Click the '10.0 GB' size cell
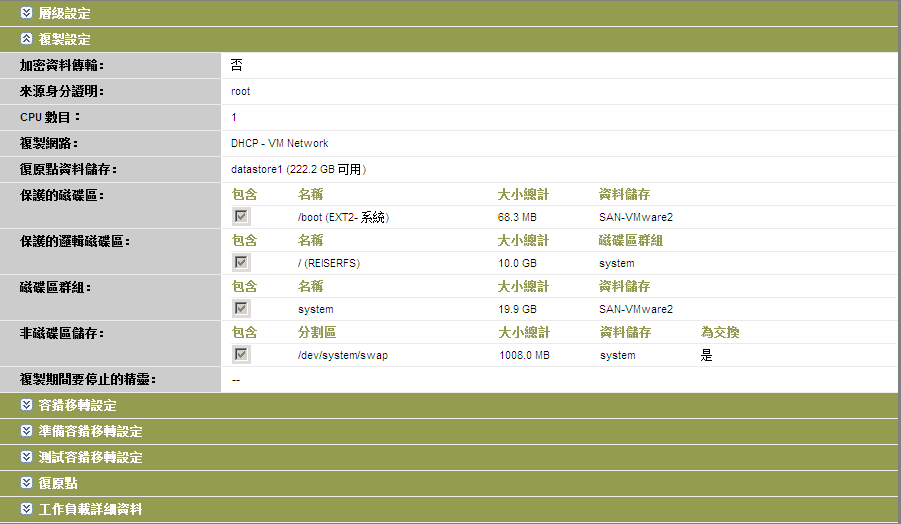The height and width of the screenshot is (524, 901). tap(517, 263)
